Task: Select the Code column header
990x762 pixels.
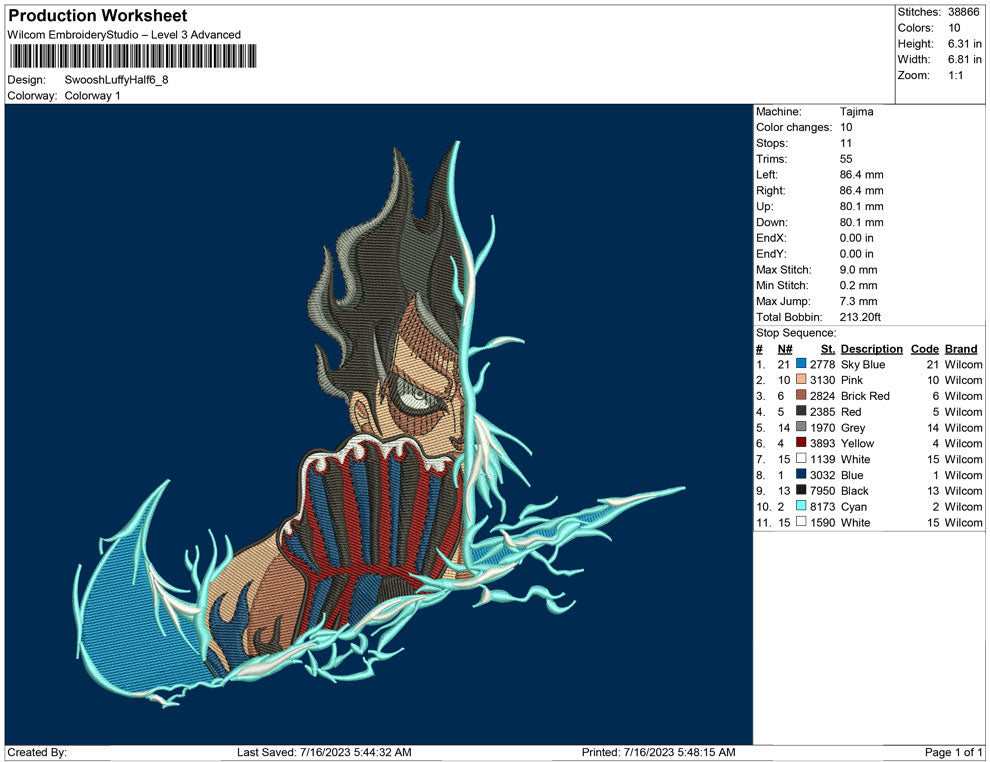Action: tap(924, 349)
